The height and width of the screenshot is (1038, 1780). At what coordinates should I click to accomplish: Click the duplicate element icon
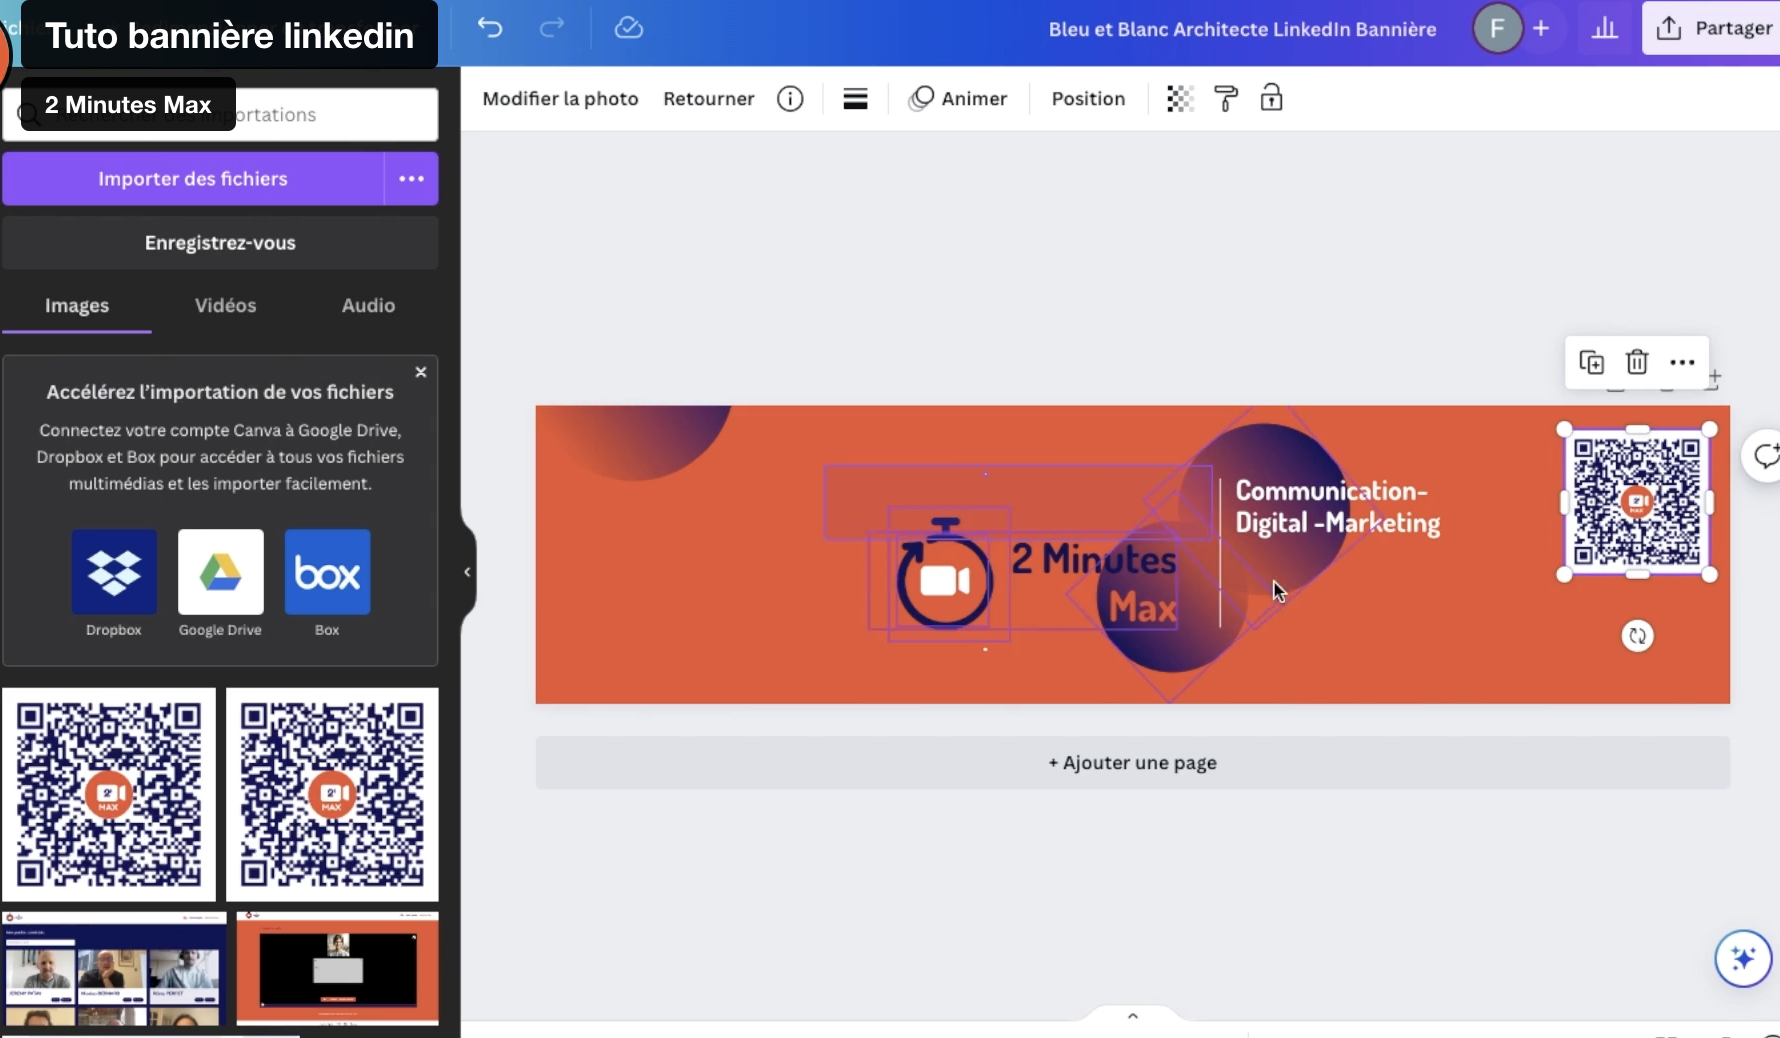1592,362
